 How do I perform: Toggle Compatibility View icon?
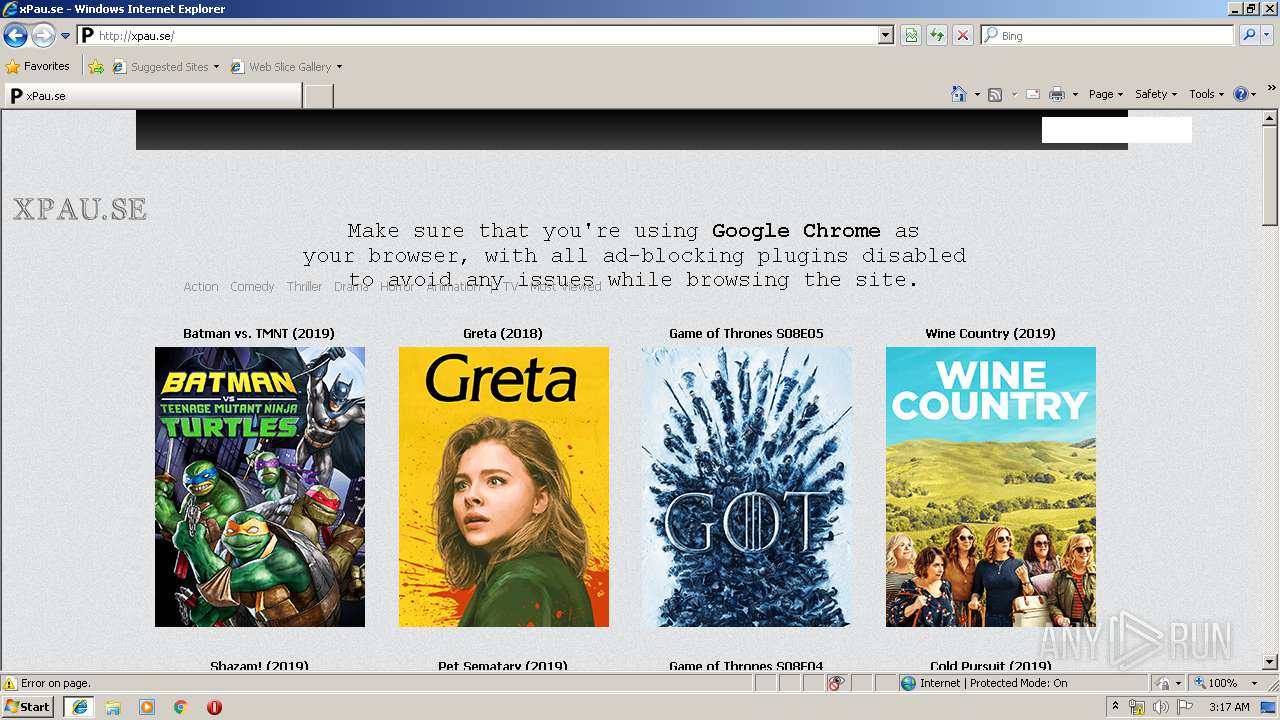911,35
